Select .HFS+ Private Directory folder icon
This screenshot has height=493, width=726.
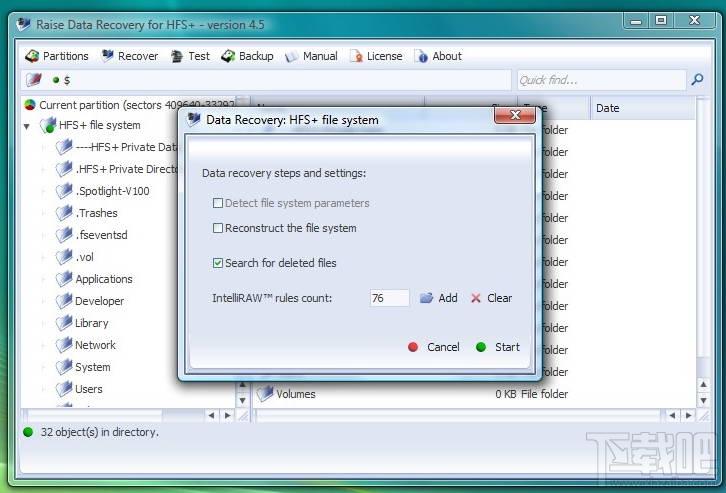64,169
